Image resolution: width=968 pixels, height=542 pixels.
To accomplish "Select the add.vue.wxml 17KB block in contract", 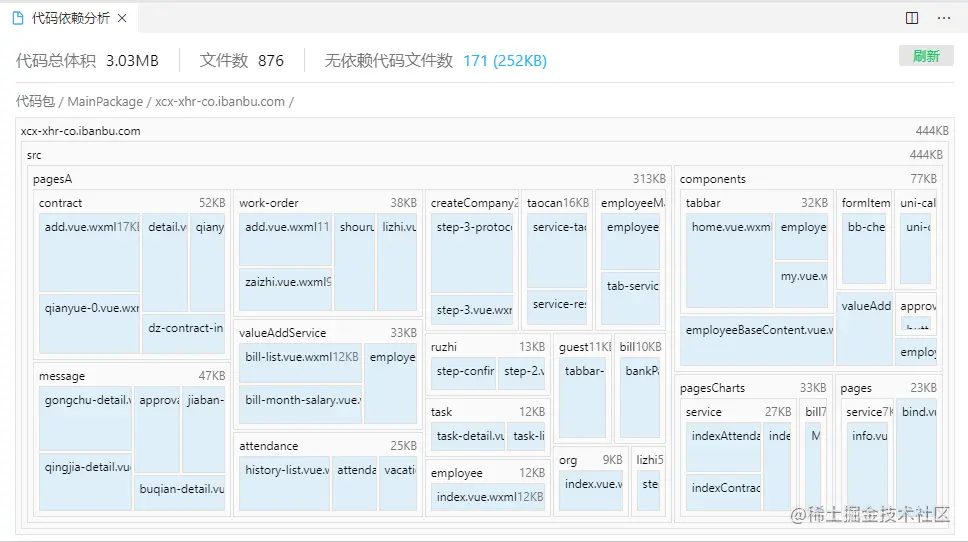I will (x=90, y=252).
